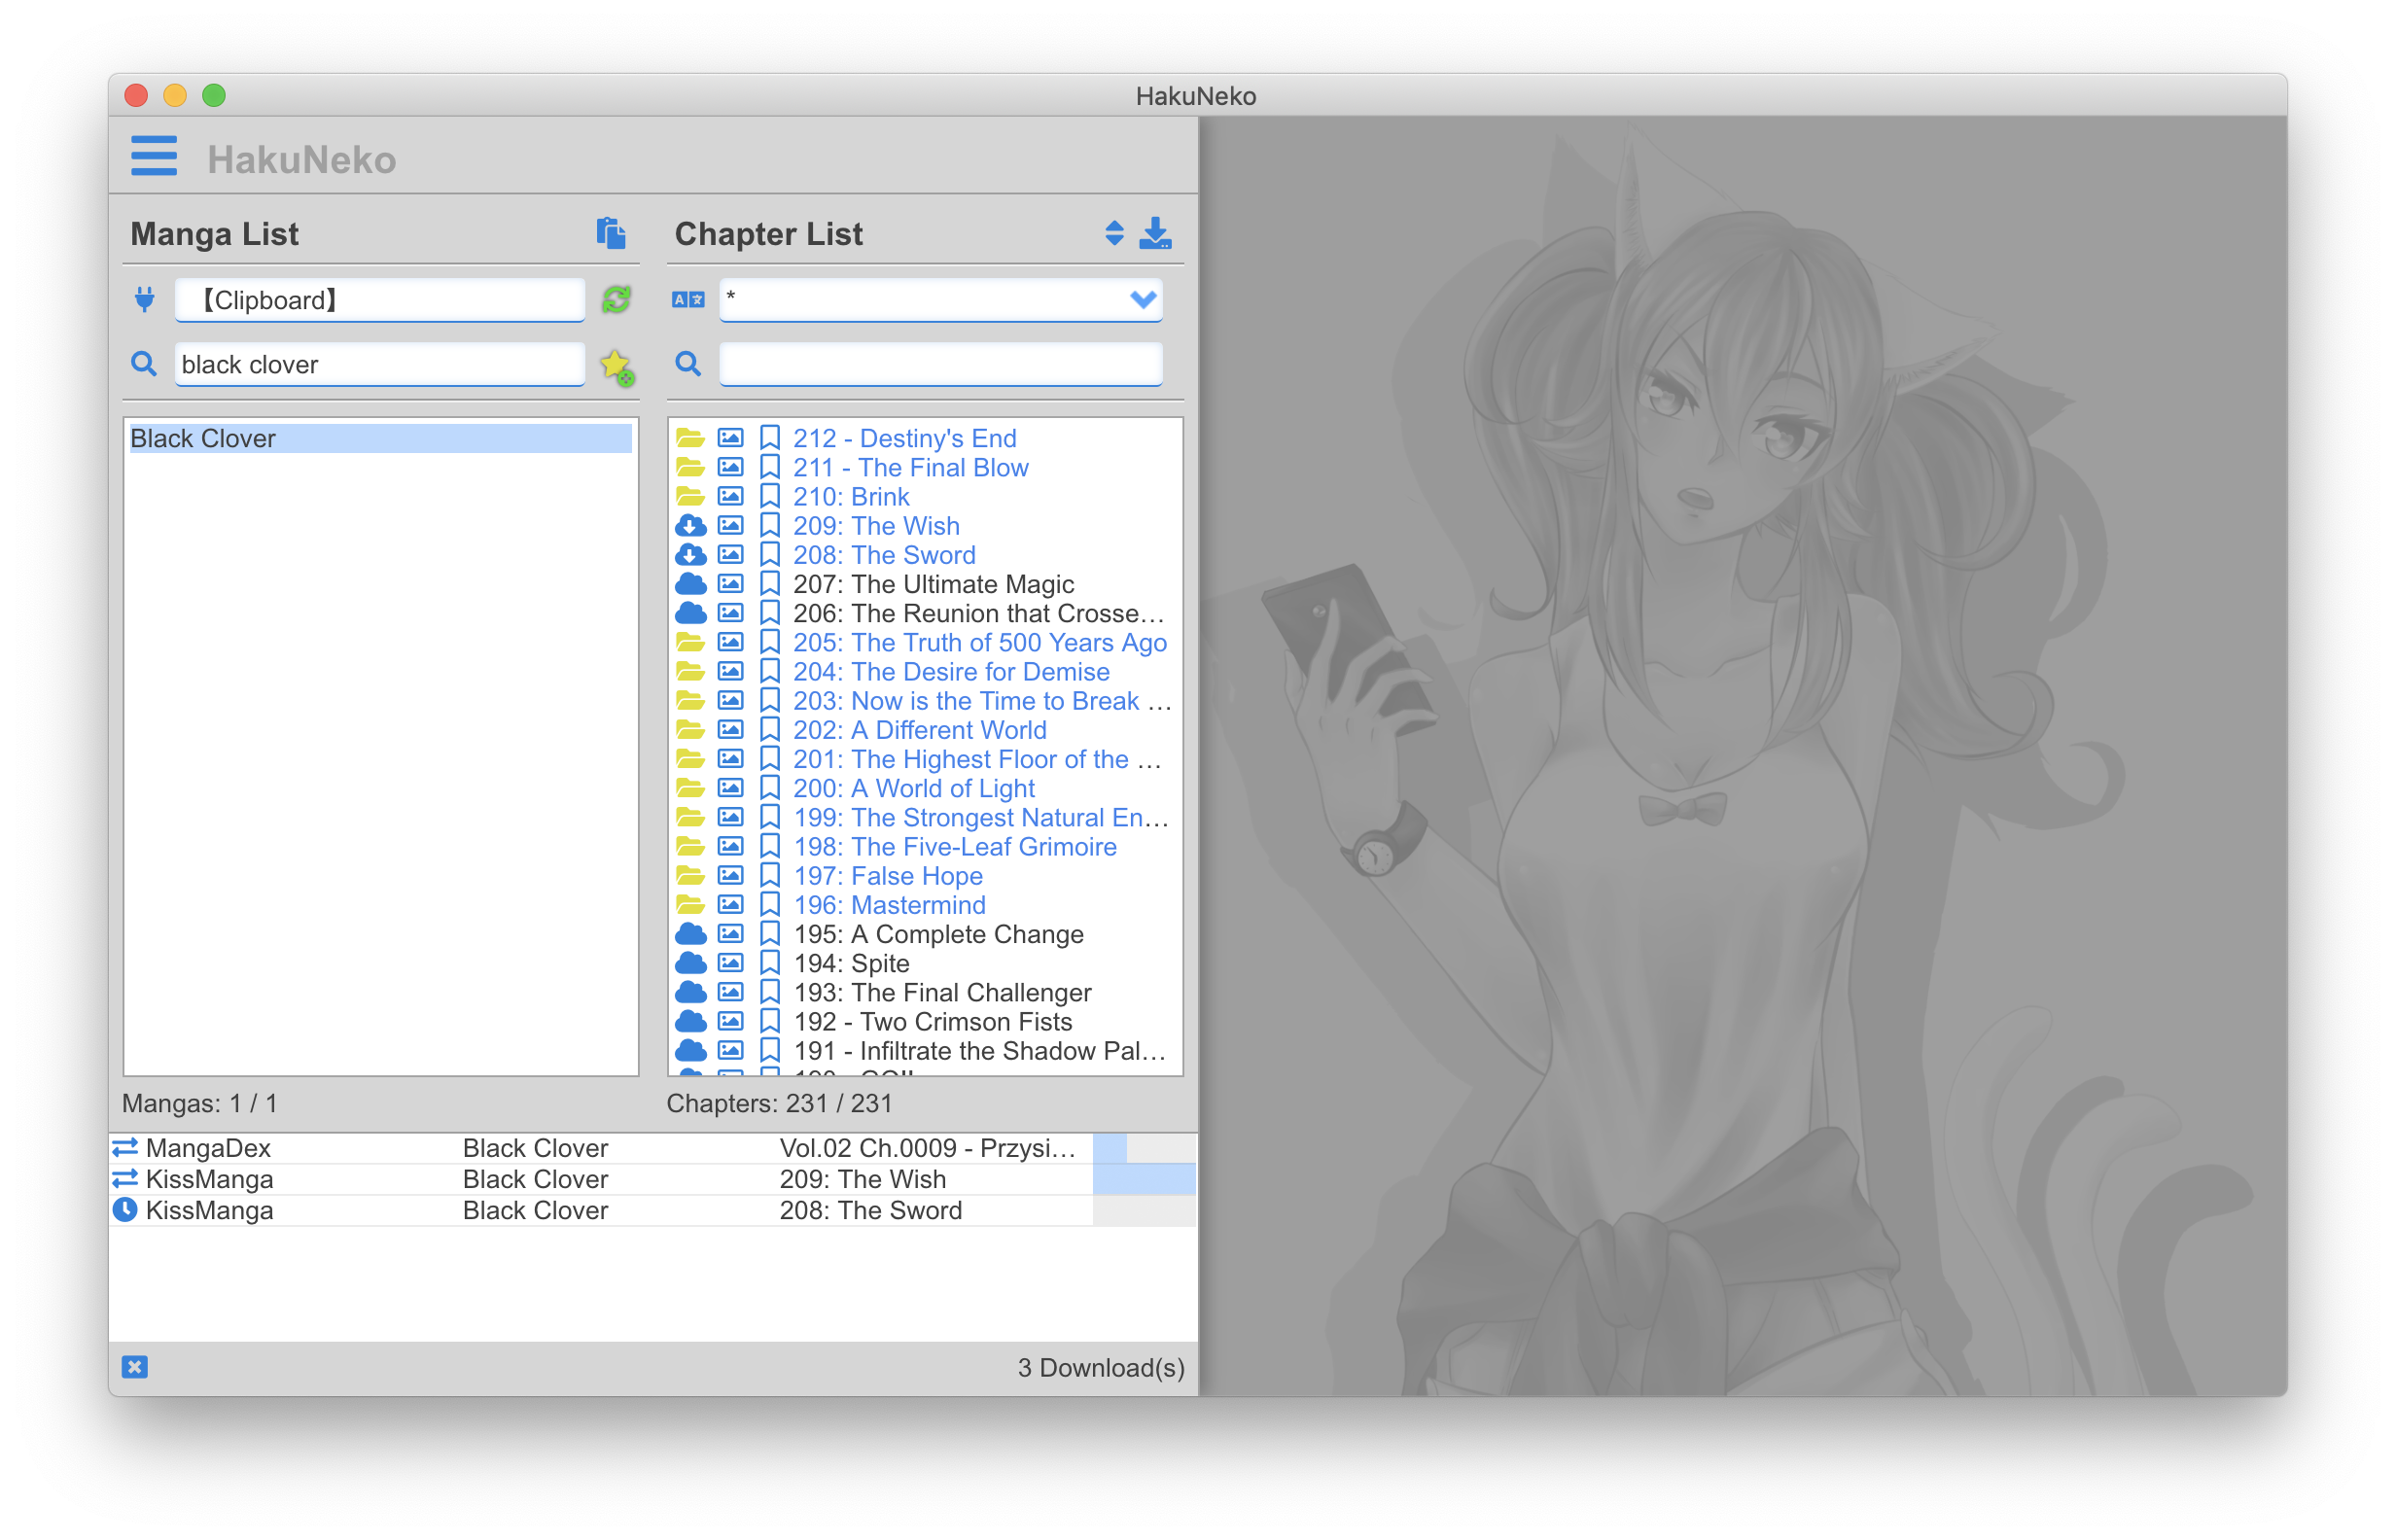2396x1540 pixels.
Task: Click the chapter language filter icon
Action: pos(688,299)
